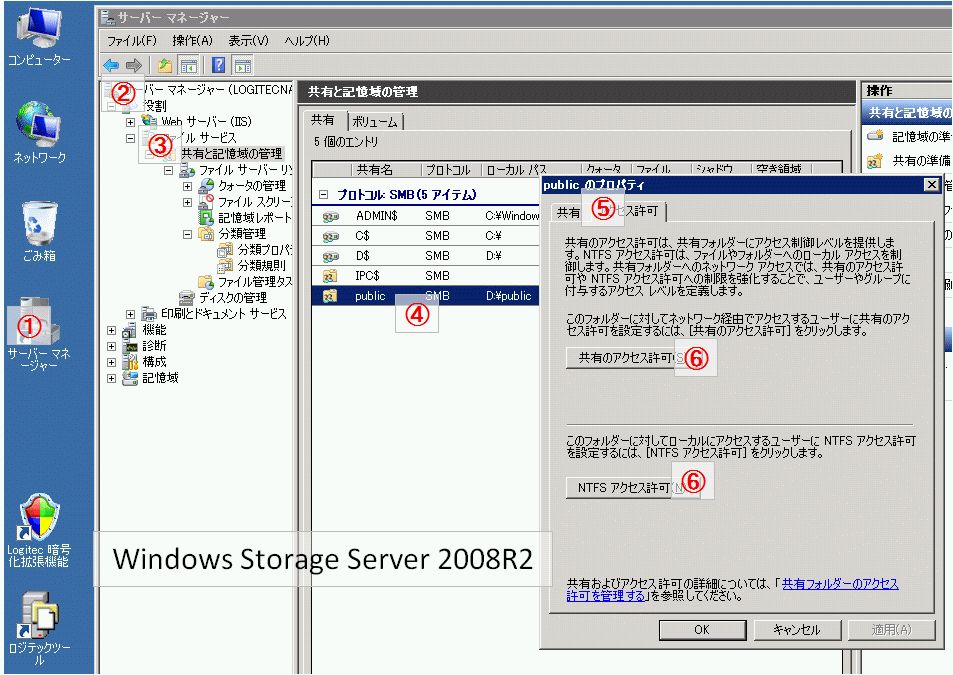
Task: Select the 共有 tab in the public properties dialog
Action: (x=568, y=212)
